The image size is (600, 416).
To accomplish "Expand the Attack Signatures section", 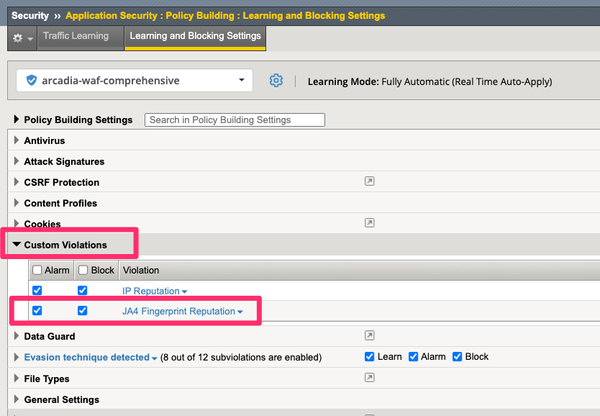I will pyautogui.click(x=17, y=161).
